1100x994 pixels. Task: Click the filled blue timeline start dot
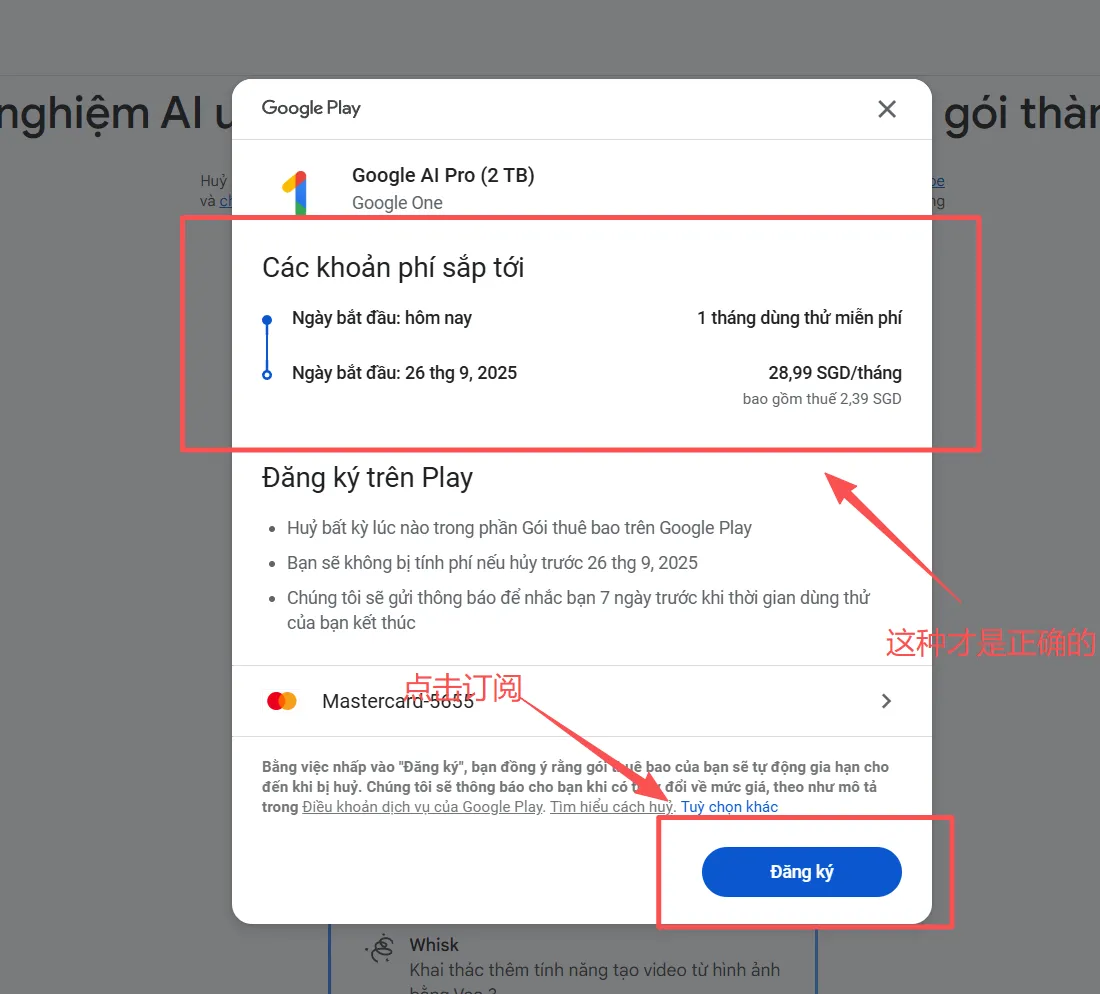(267, 320)
